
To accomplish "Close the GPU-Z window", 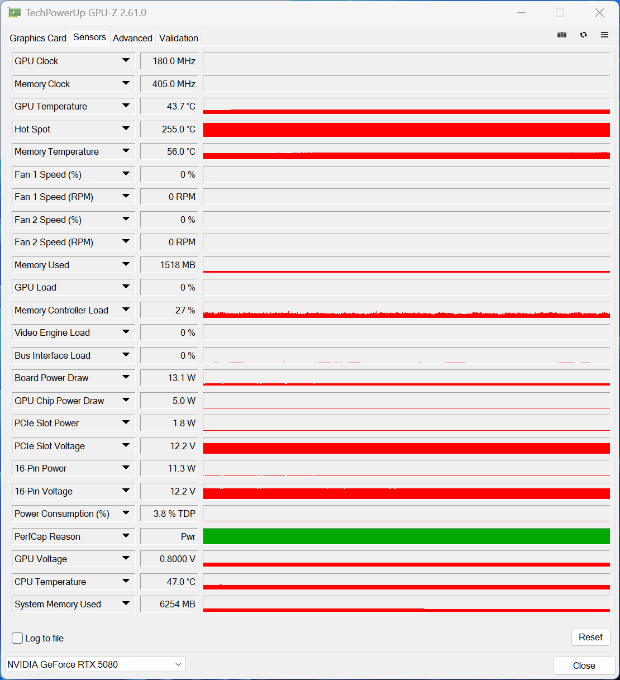I will [x=600, y=13].
